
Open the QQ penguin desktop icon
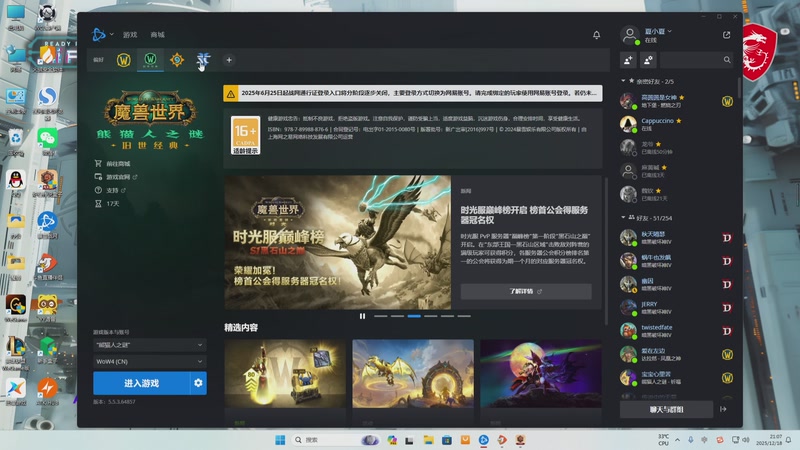point(16,183)
